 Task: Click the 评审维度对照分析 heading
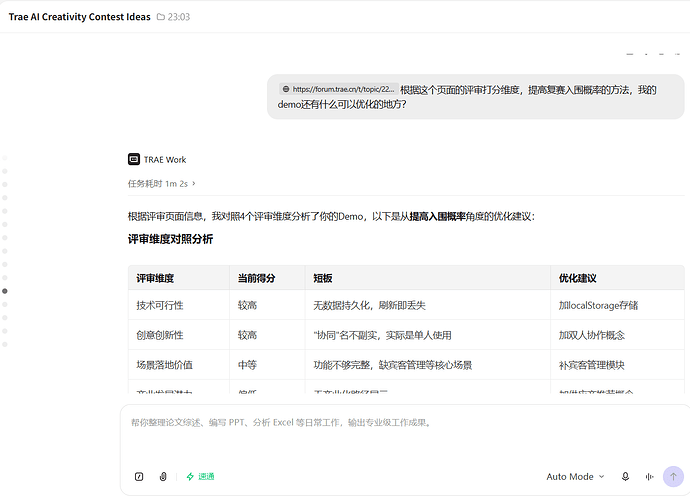click(170, 239)
